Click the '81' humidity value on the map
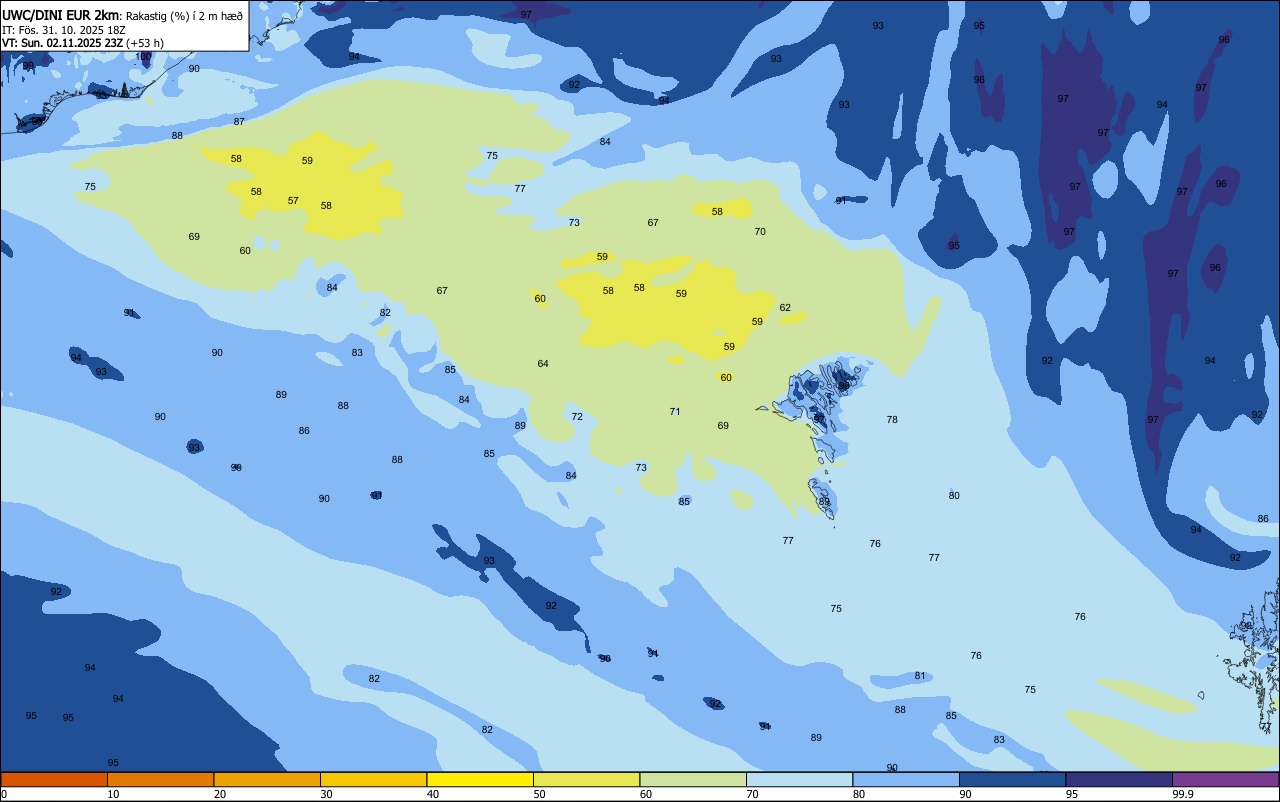Screen dimensions: 1280x802 pos(920,676)
